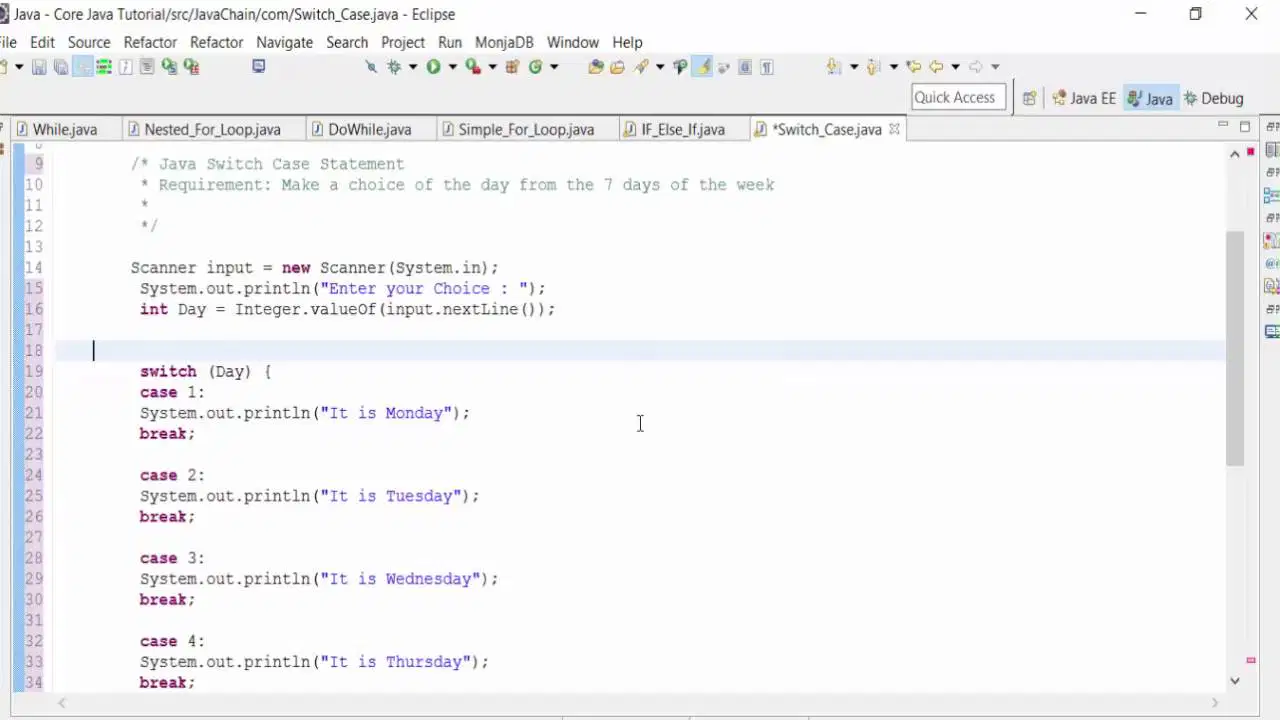Minimize the editor area
1280x720 pixels.
click(x=1222, y=126)
